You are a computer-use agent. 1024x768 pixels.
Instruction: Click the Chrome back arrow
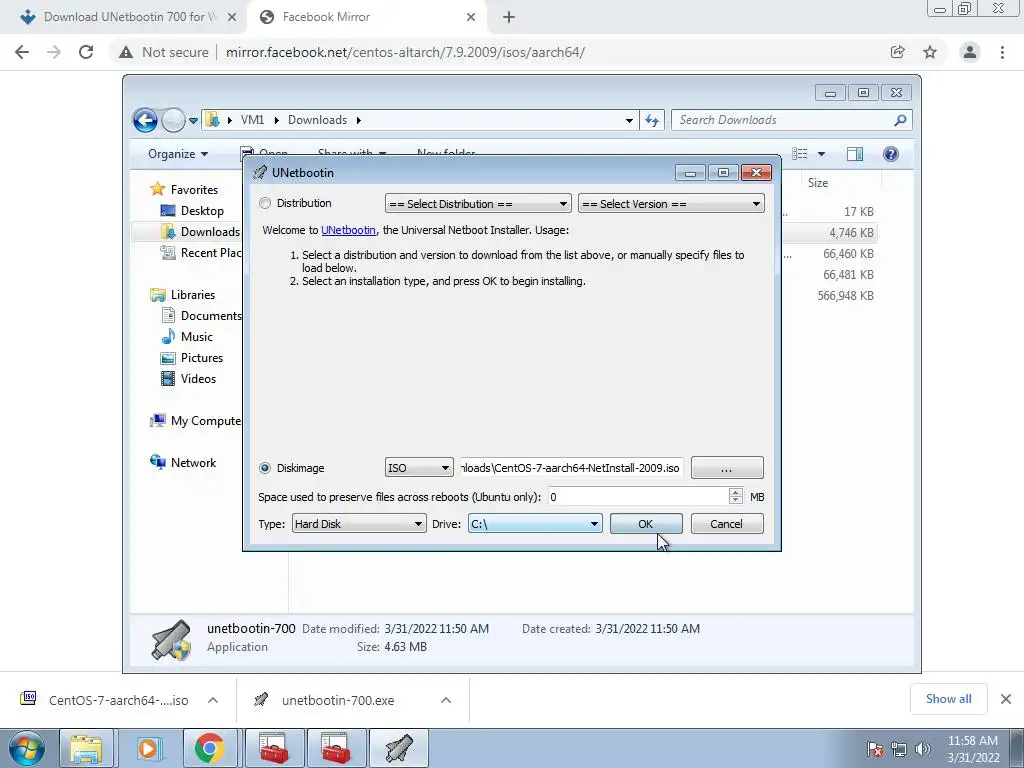point(22,52)
